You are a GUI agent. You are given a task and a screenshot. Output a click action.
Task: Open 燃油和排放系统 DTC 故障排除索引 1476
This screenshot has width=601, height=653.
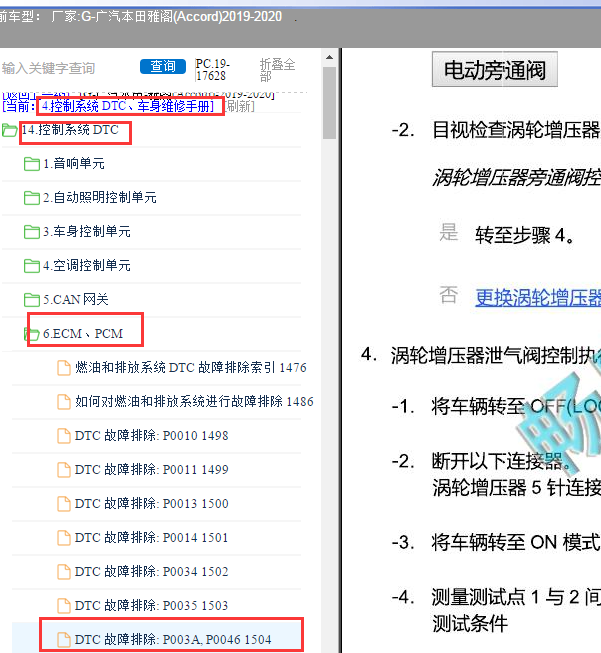[191, 368]
